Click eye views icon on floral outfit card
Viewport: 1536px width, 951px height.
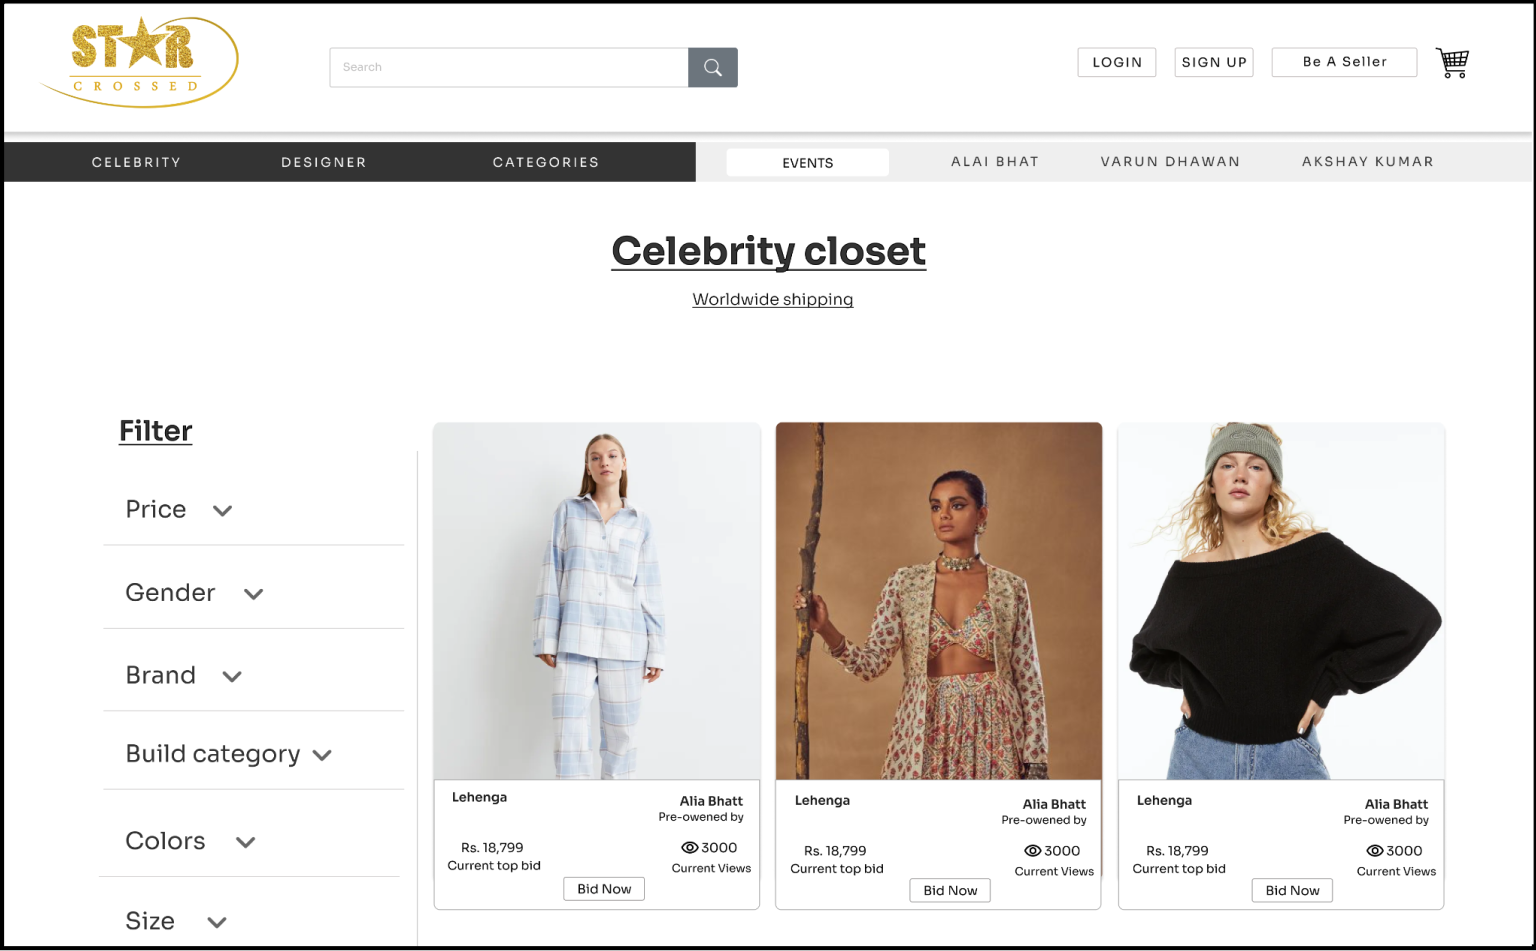(x=1032, y=851)
